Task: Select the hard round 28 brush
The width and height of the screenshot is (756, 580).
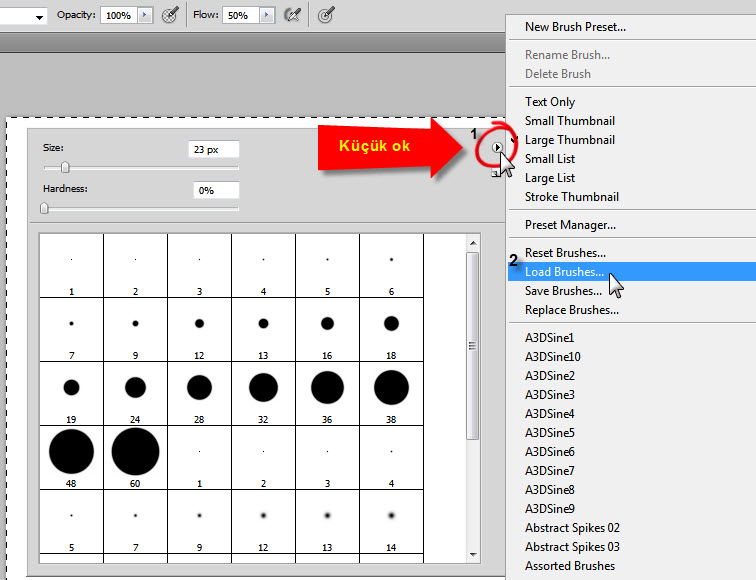Action: [x=199, y=393]
